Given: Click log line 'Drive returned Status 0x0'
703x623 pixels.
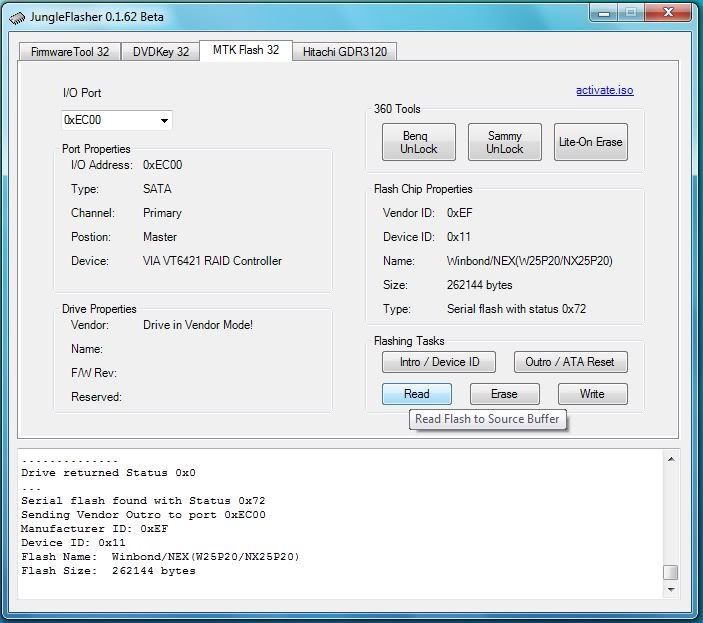Looking at the screenshot, I should (108, 473).
